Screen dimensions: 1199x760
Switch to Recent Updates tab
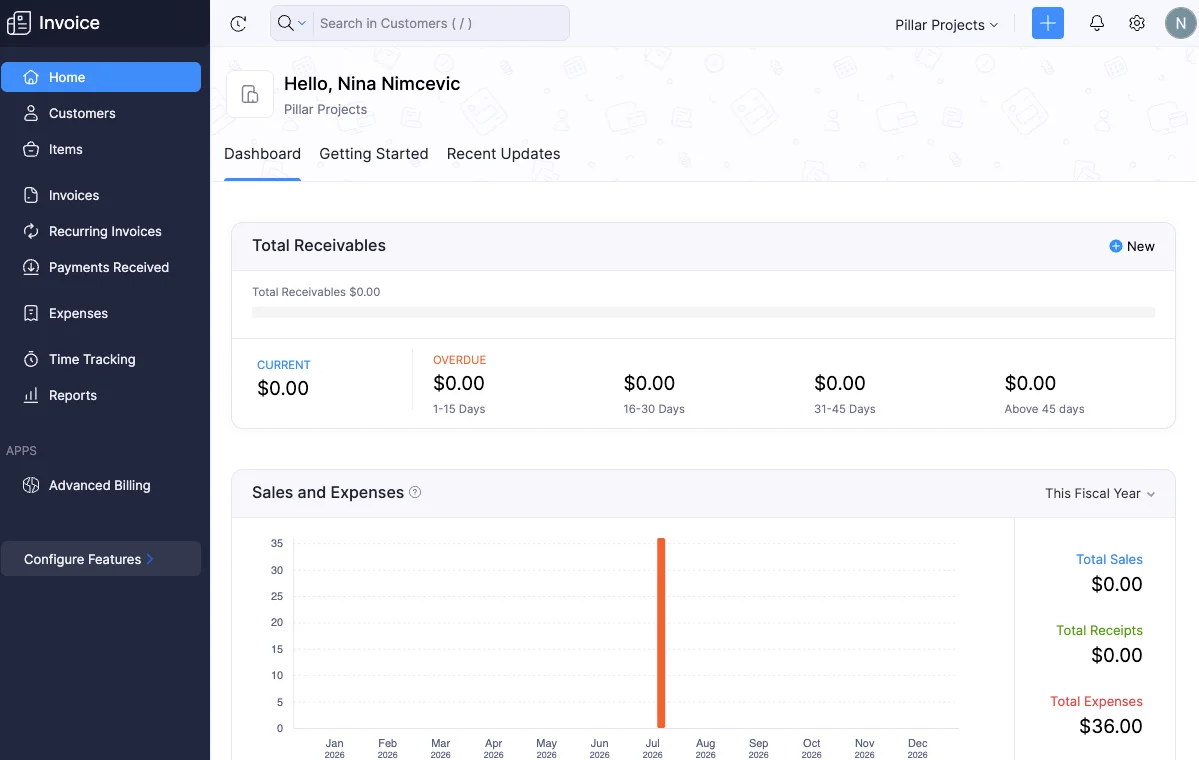[x=503, y=154]
